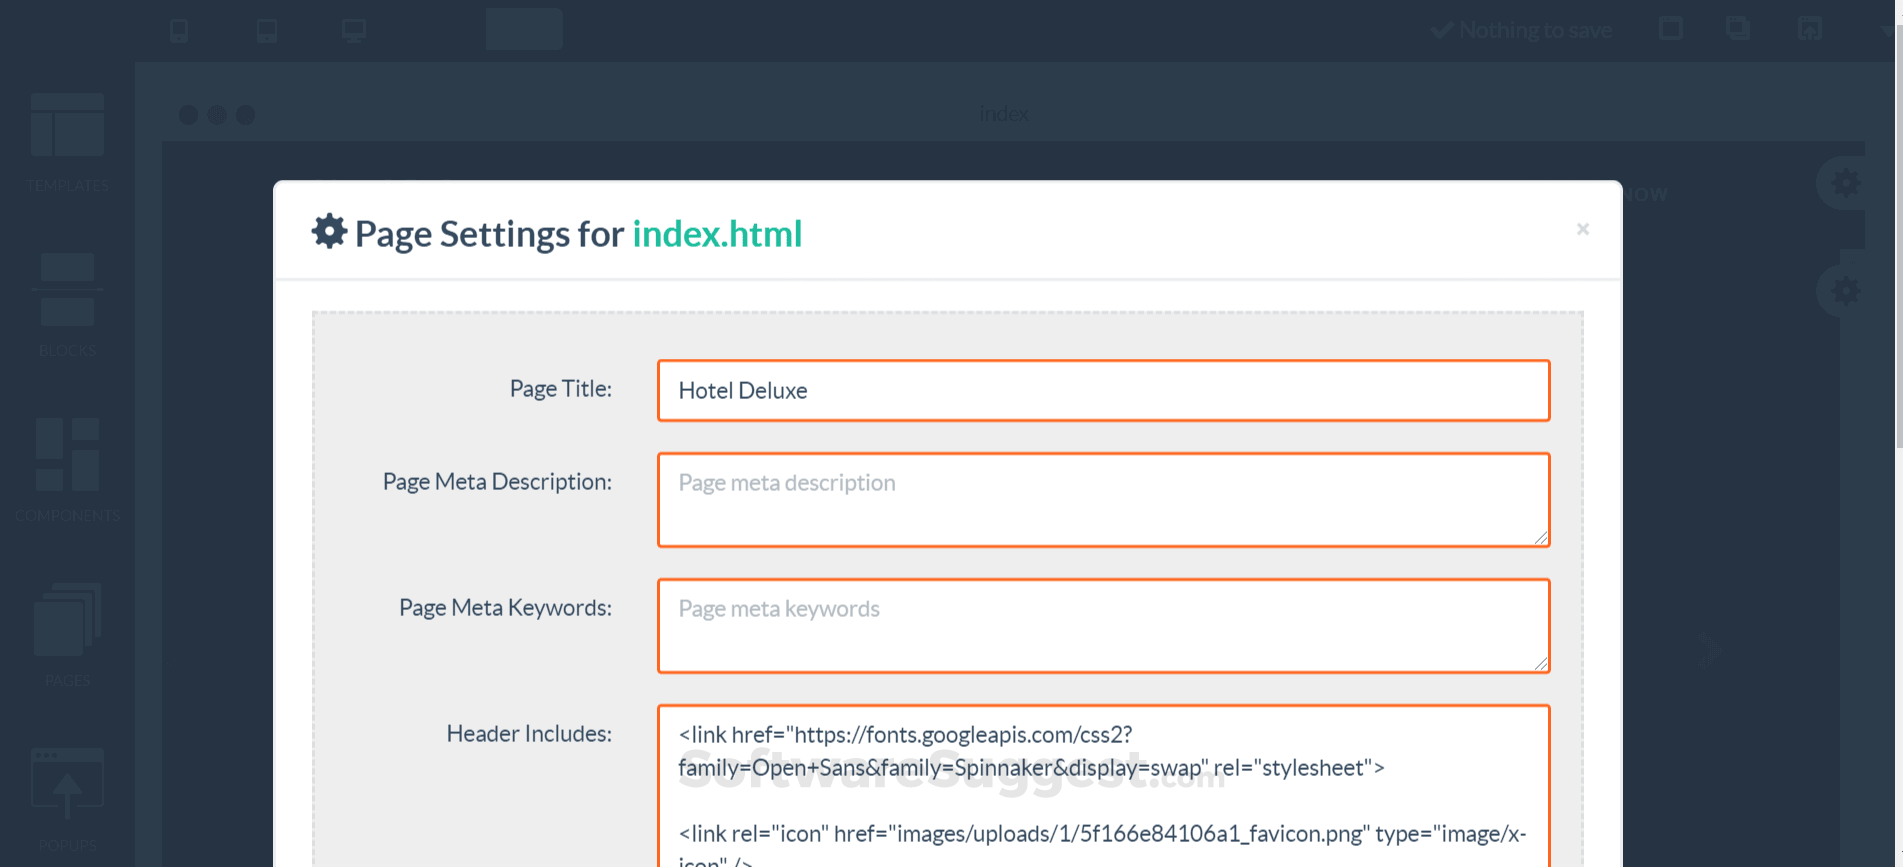The image size is (1903, 867).
Task: Close the Page Settings dialog
Action: coord(1582,229)
